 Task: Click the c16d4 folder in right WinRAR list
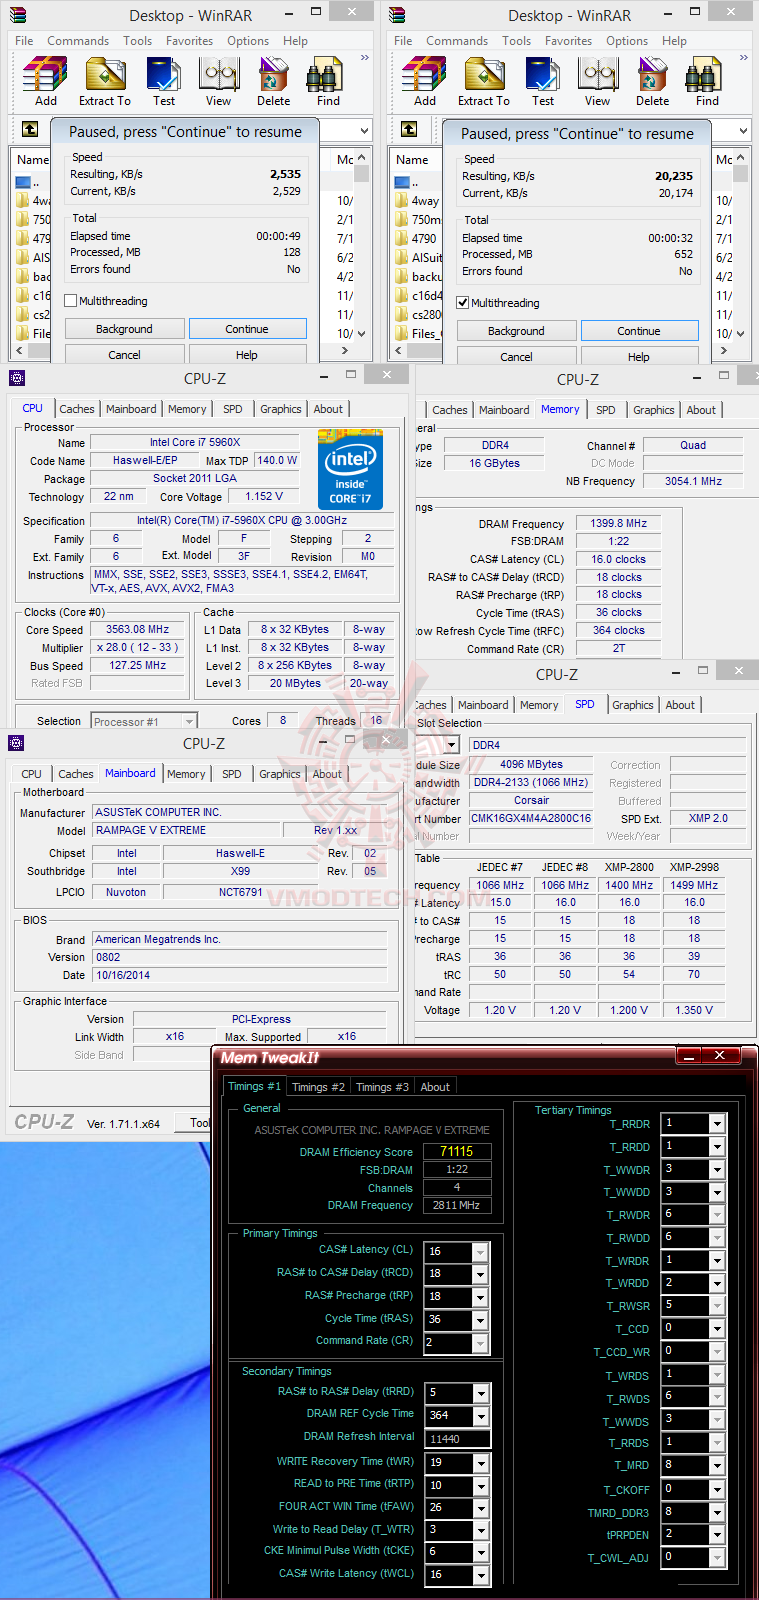coord(419,296)
